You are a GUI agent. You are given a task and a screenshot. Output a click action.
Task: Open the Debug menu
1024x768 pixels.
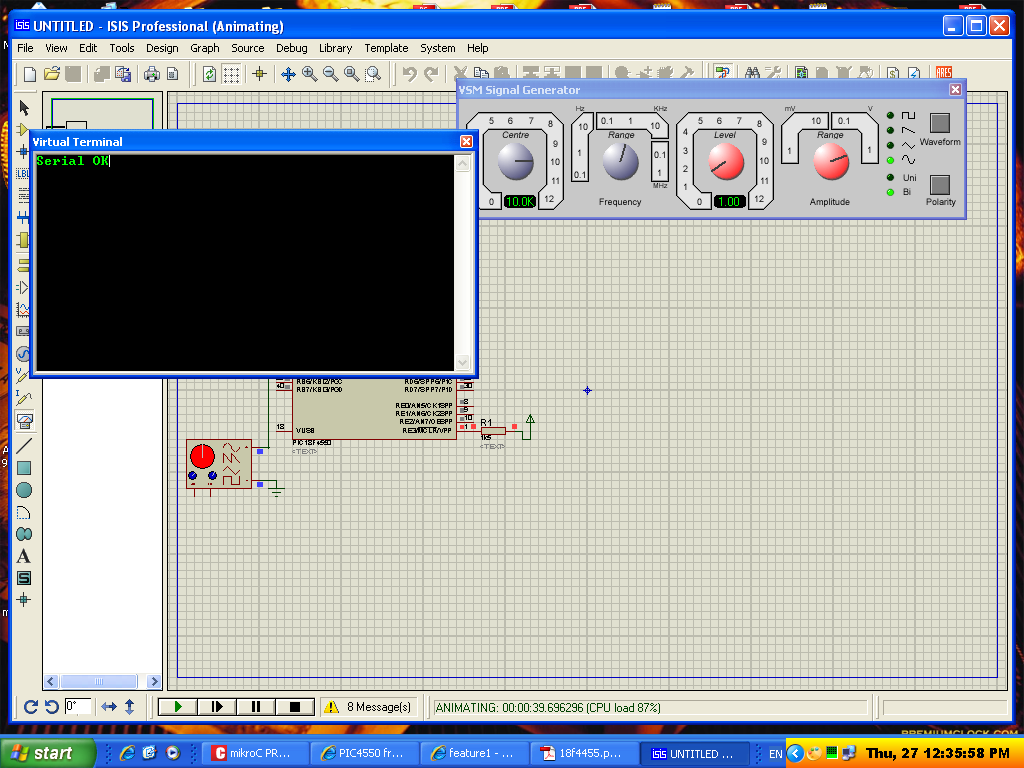coord(291,48)
